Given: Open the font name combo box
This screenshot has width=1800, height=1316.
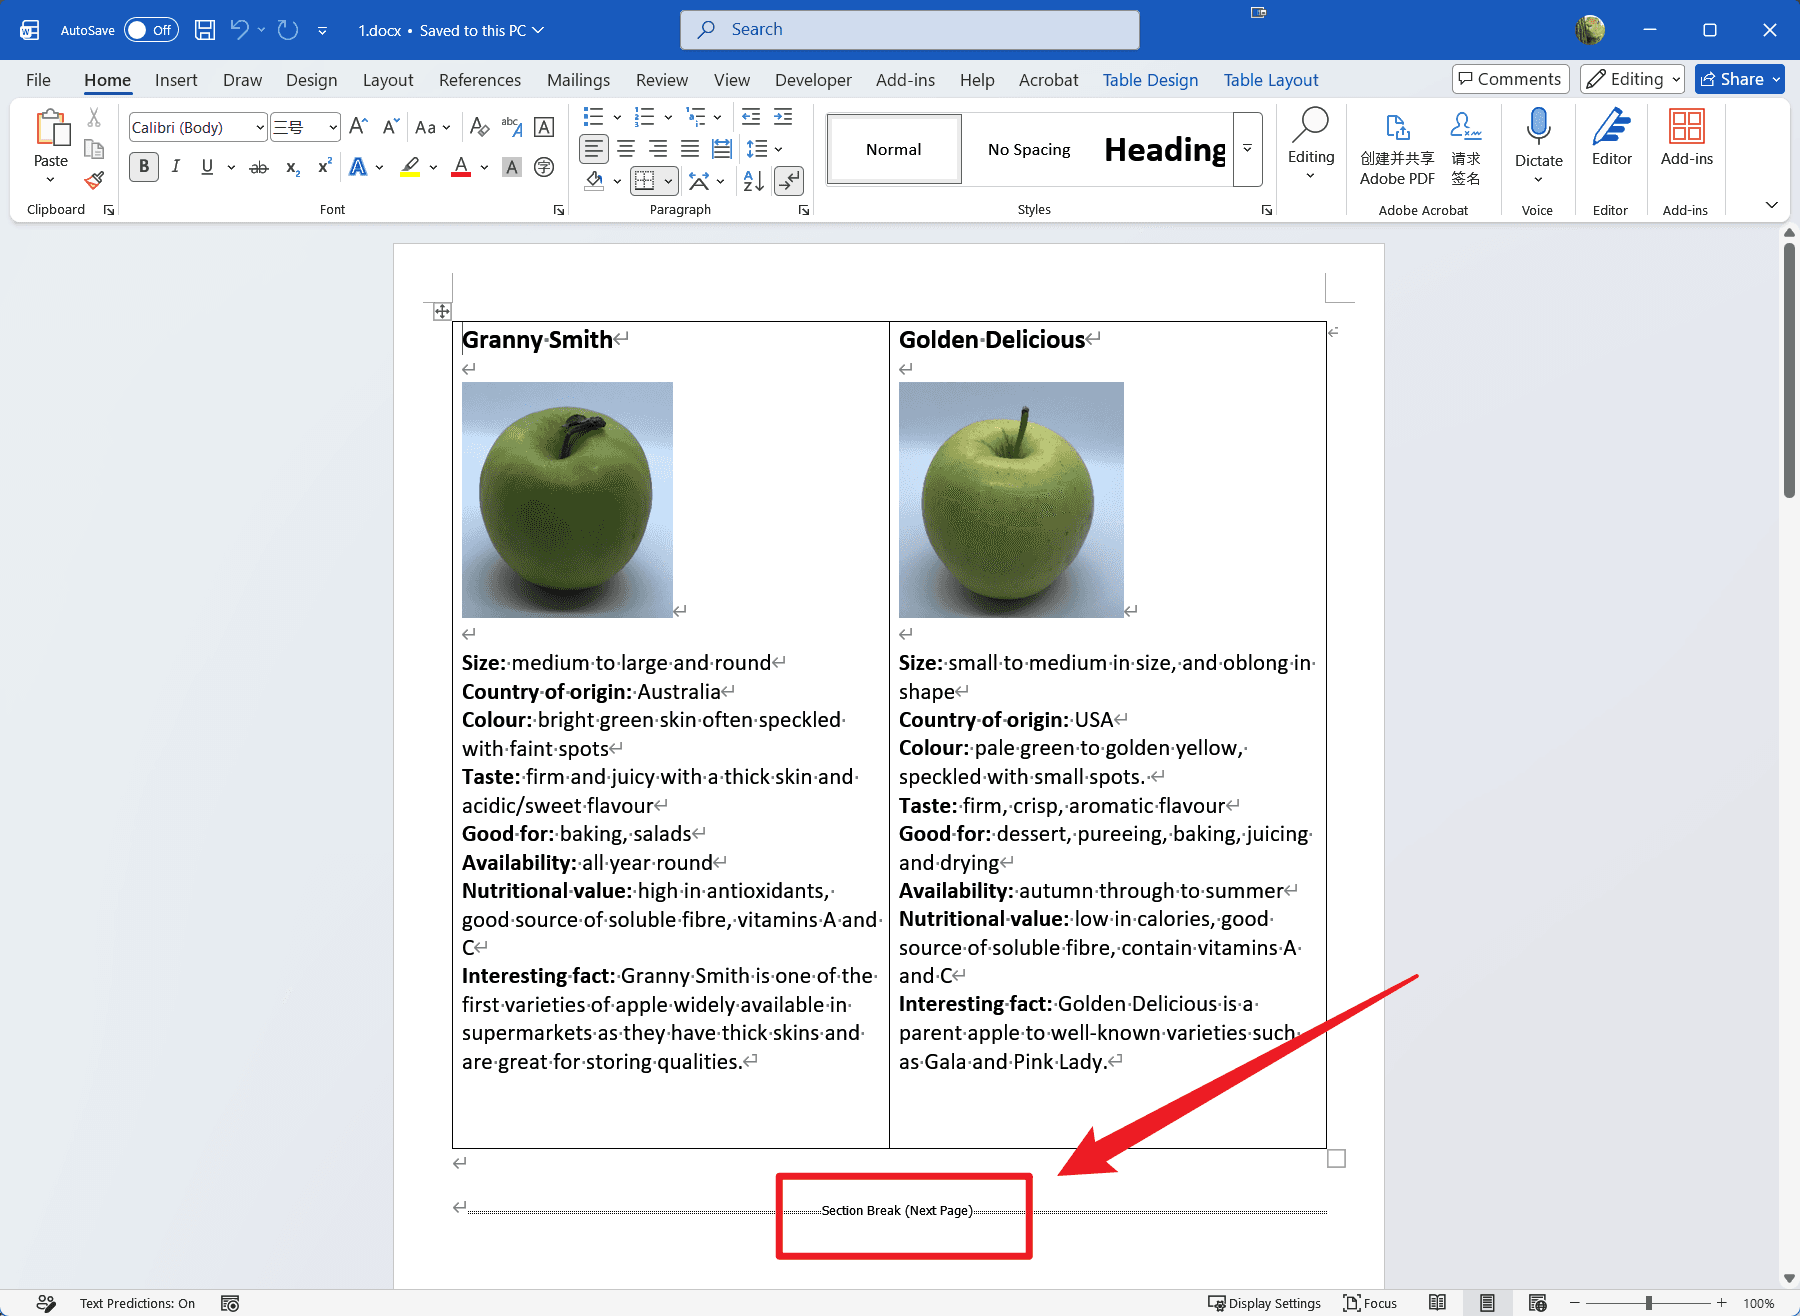Looking at the screenshot, I should (x=198, y=127).
